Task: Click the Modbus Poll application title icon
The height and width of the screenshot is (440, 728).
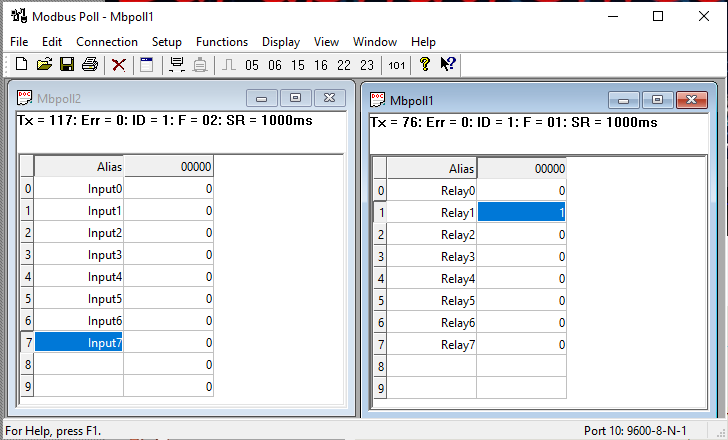Action: click(19, 16)
